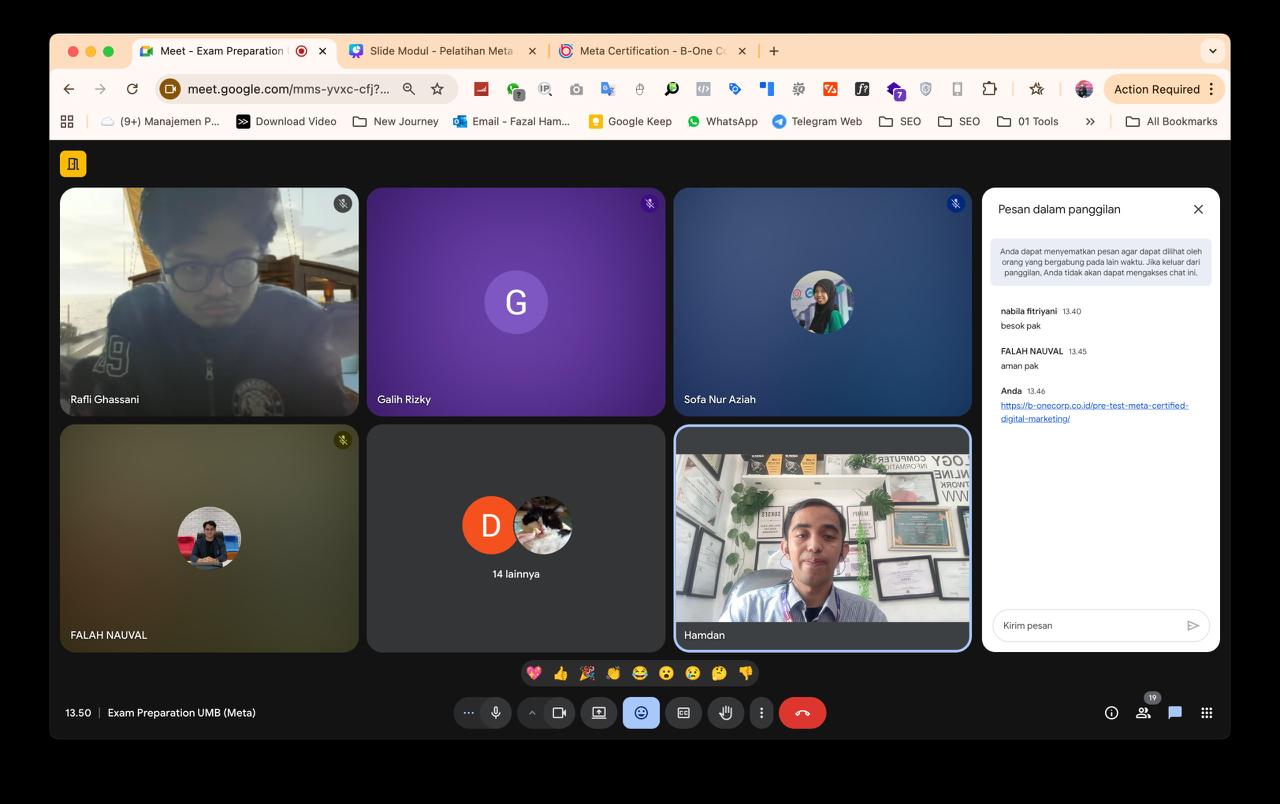Toggle the camera on or off

pos(559,713)
